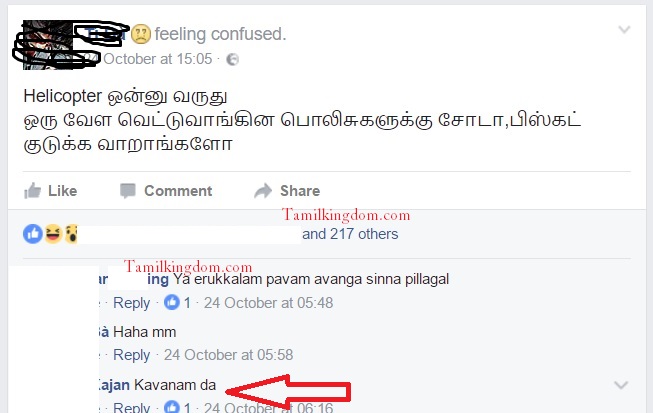Click the public globe privacy icon
The width and height of the screenshot is (653, 413).
click(x=232, y=60)
